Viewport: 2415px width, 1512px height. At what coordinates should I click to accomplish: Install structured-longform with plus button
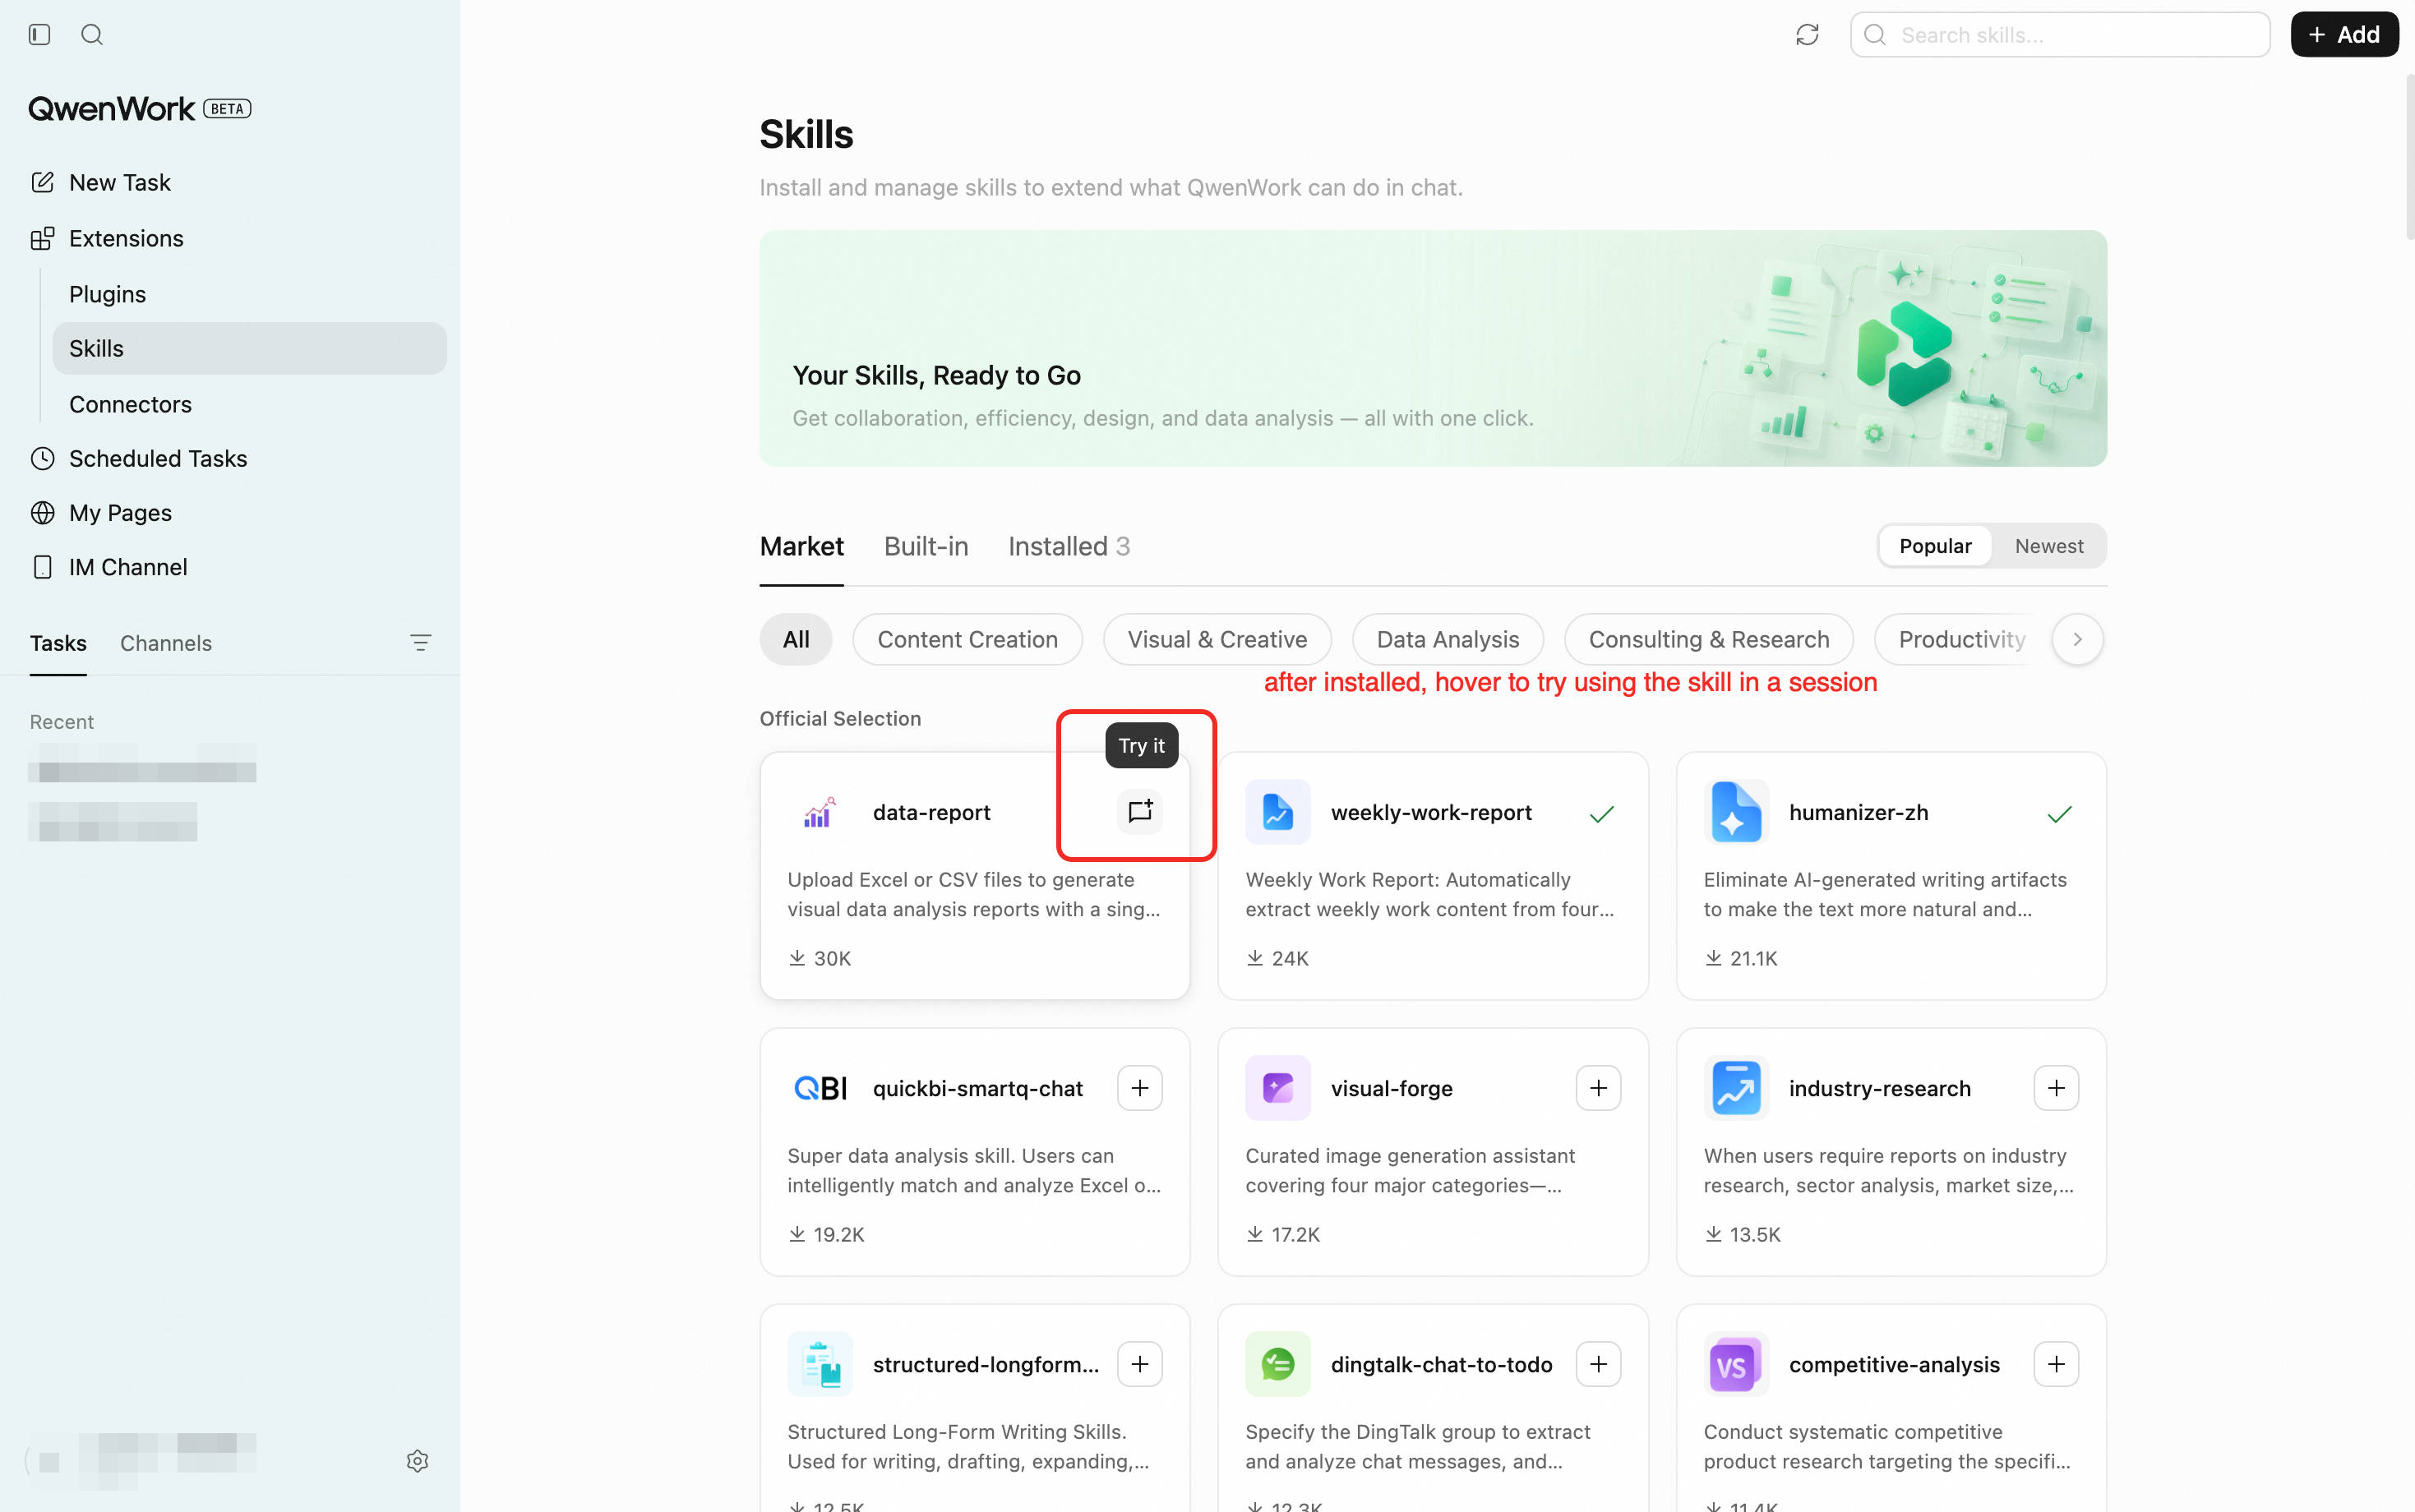pyautogui.click(x=1140, y=1364)
